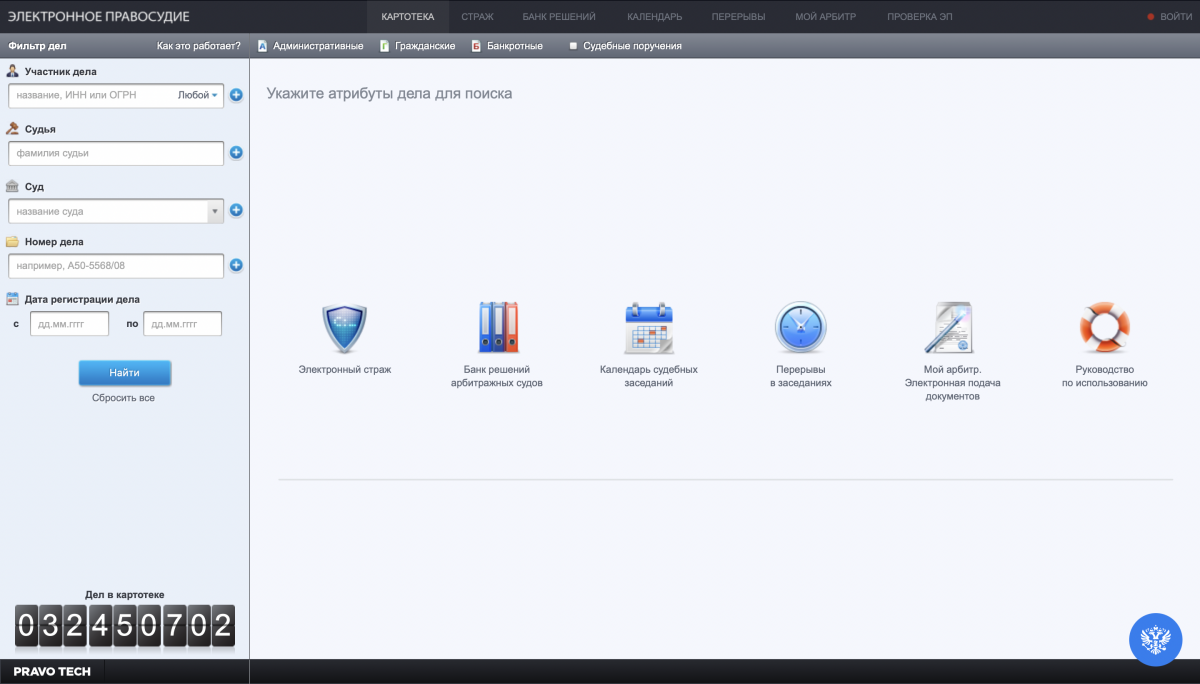Viewport: 1200px width, 684px height.
Task: Click the ВОЙТИ login link
Action: click(1176, 17)
